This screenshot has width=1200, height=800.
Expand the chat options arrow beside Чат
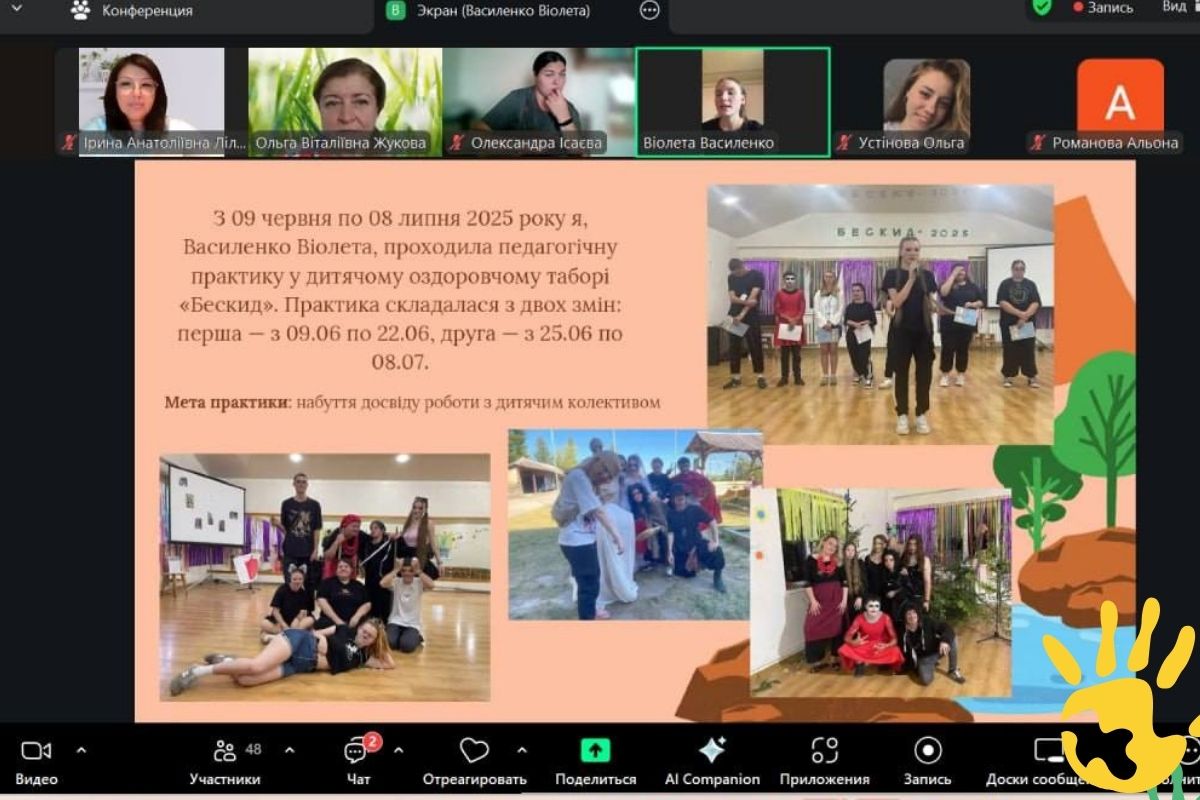[399, 750]
